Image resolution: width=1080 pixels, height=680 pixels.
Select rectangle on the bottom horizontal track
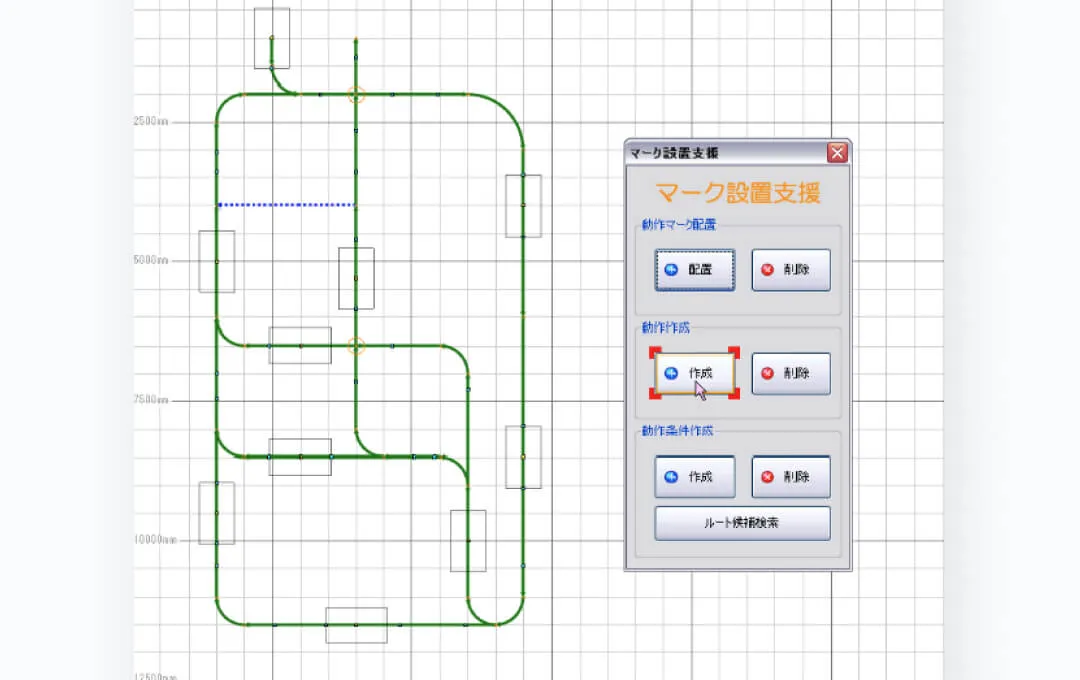356,625
